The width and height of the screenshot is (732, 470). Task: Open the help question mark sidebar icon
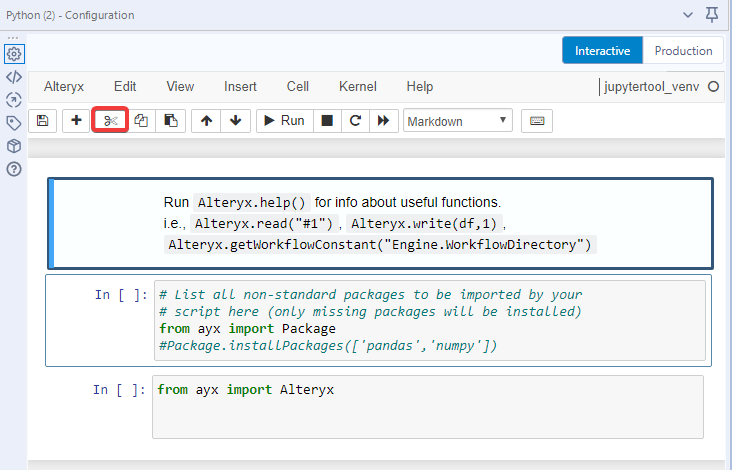[14, 168]
